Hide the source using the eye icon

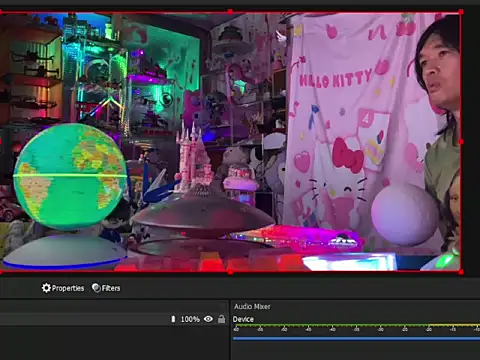click(x=208, y=319)
